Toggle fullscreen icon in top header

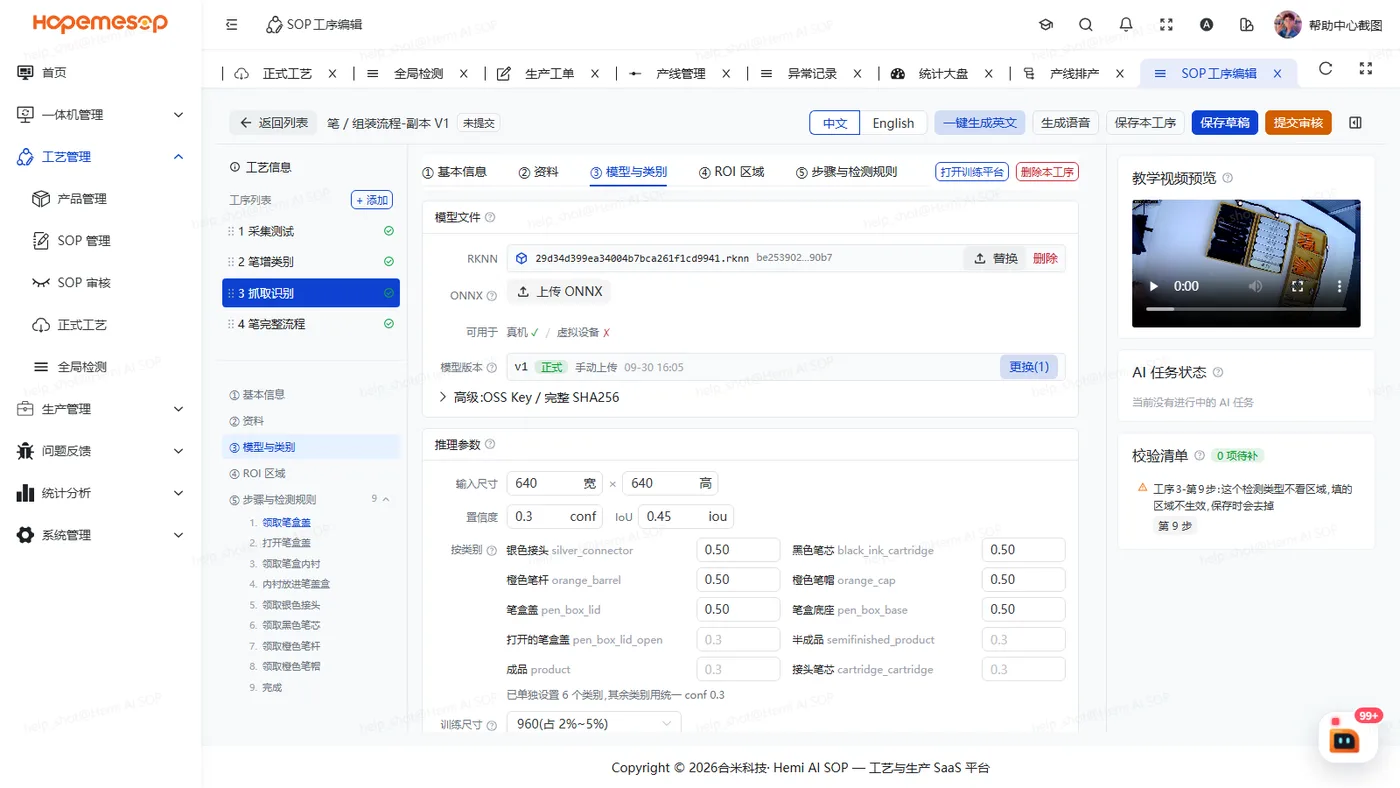[x=1166, y=24]
